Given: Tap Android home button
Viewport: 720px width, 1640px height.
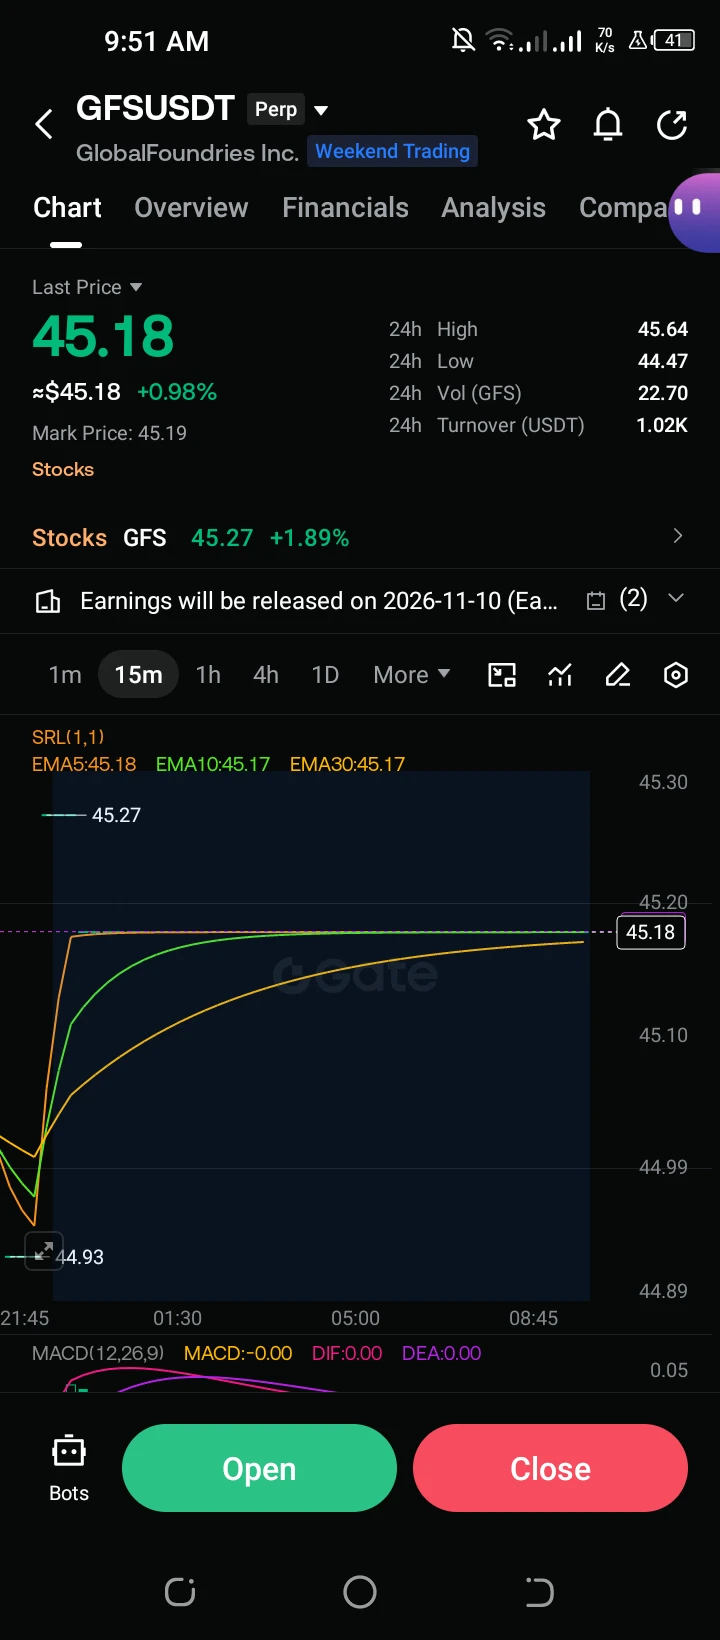Looking at the screenshot, I should (x=360, y=1591).
